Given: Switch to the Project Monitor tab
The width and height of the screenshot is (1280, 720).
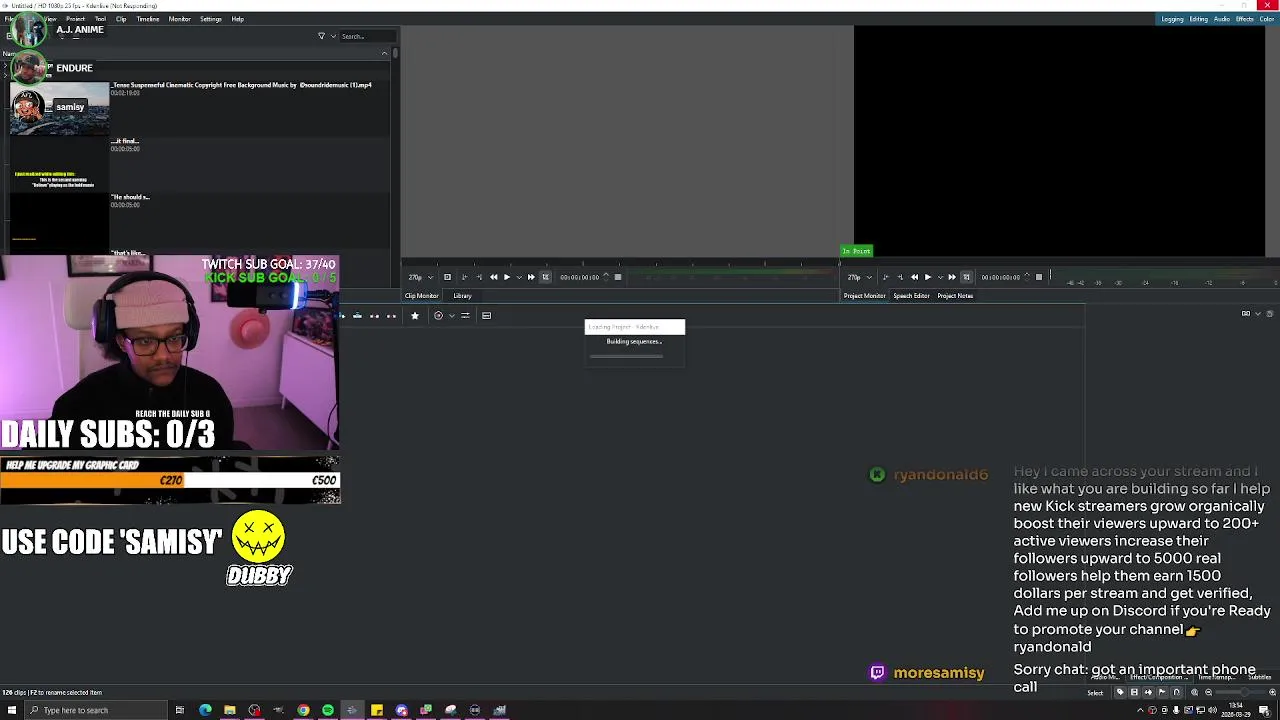Looking at the screenshot, I should pyautogui.click(x=864, y=296).
